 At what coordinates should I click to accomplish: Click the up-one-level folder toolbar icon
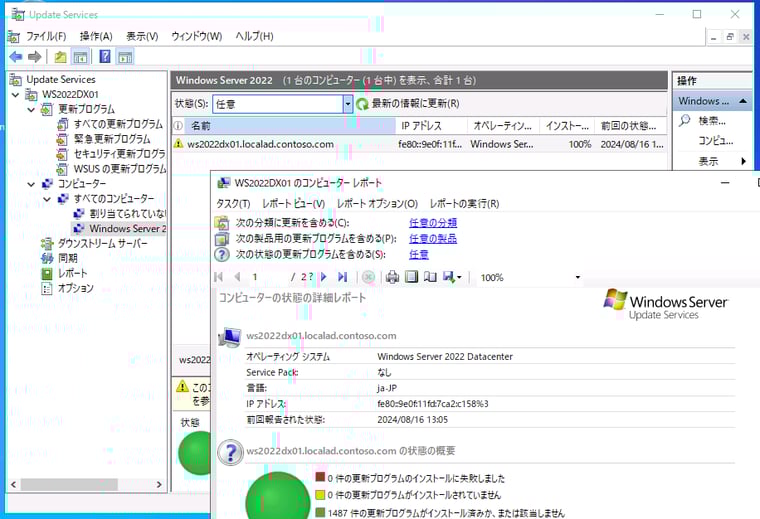[60, 57]
